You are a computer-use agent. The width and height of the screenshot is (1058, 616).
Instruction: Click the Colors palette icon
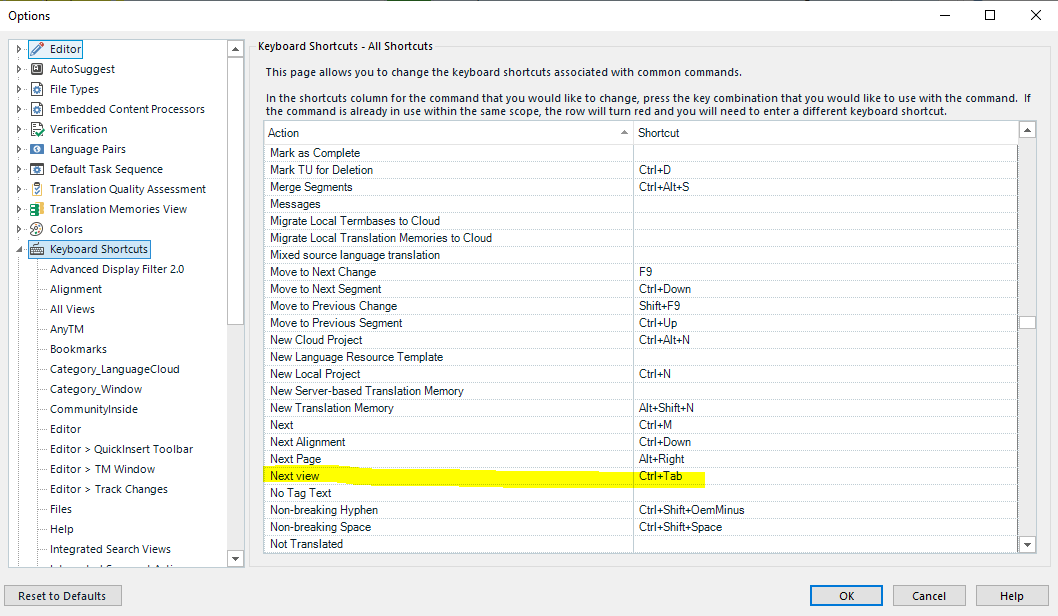pos(37,229)
